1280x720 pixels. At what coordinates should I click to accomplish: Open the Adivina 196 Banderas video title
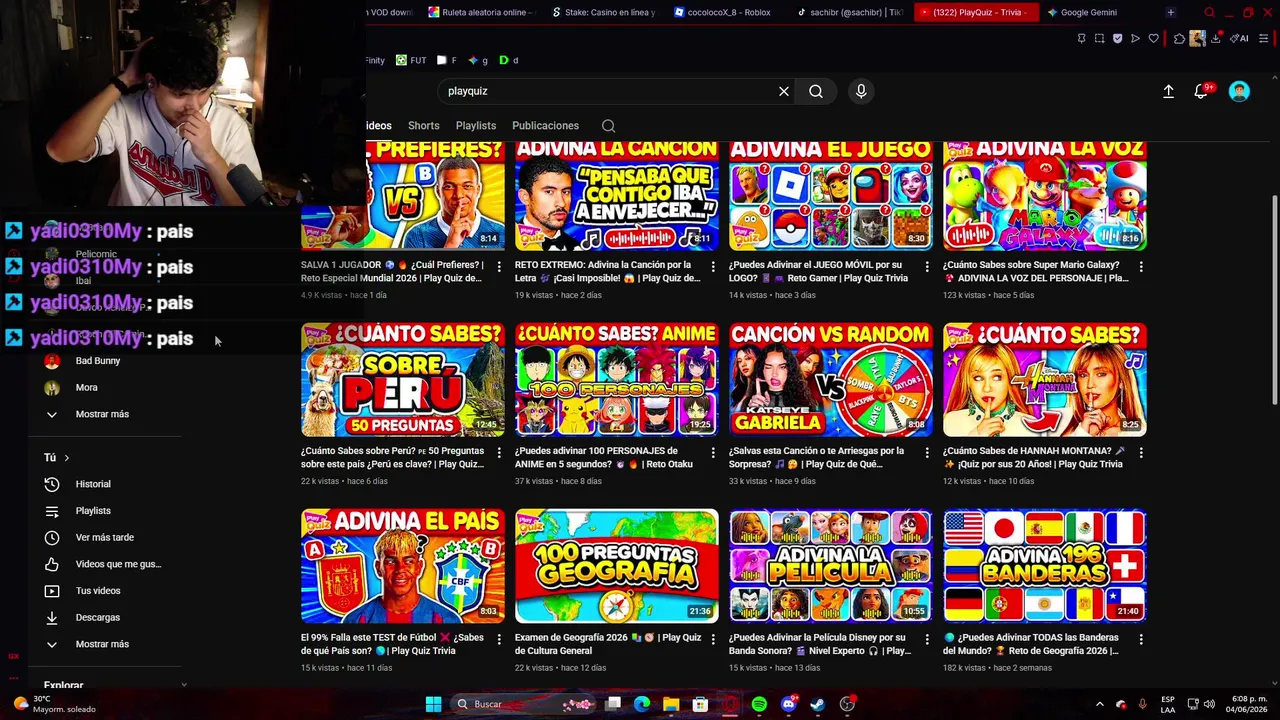click(x=1031, y=644)
